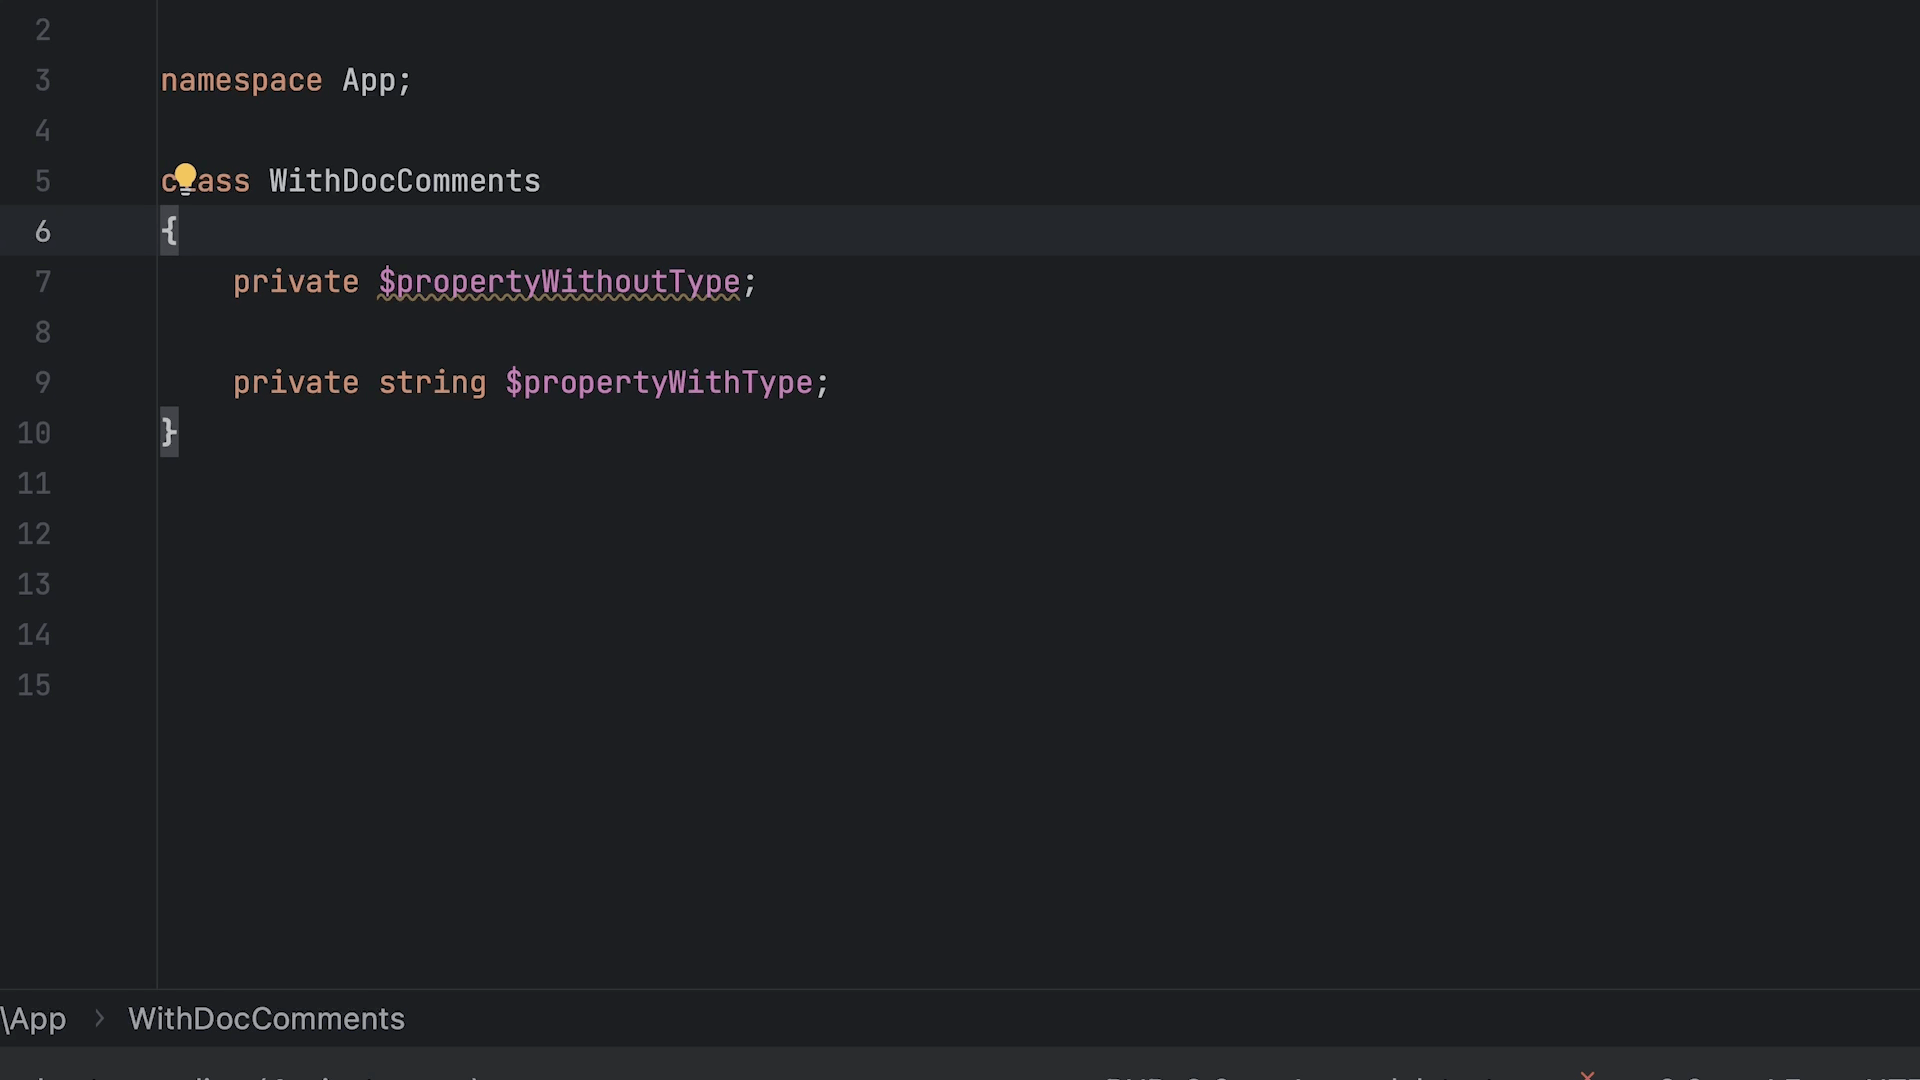Click the string type declaration
The image size is (1920, 1080).
pos(432,383)
